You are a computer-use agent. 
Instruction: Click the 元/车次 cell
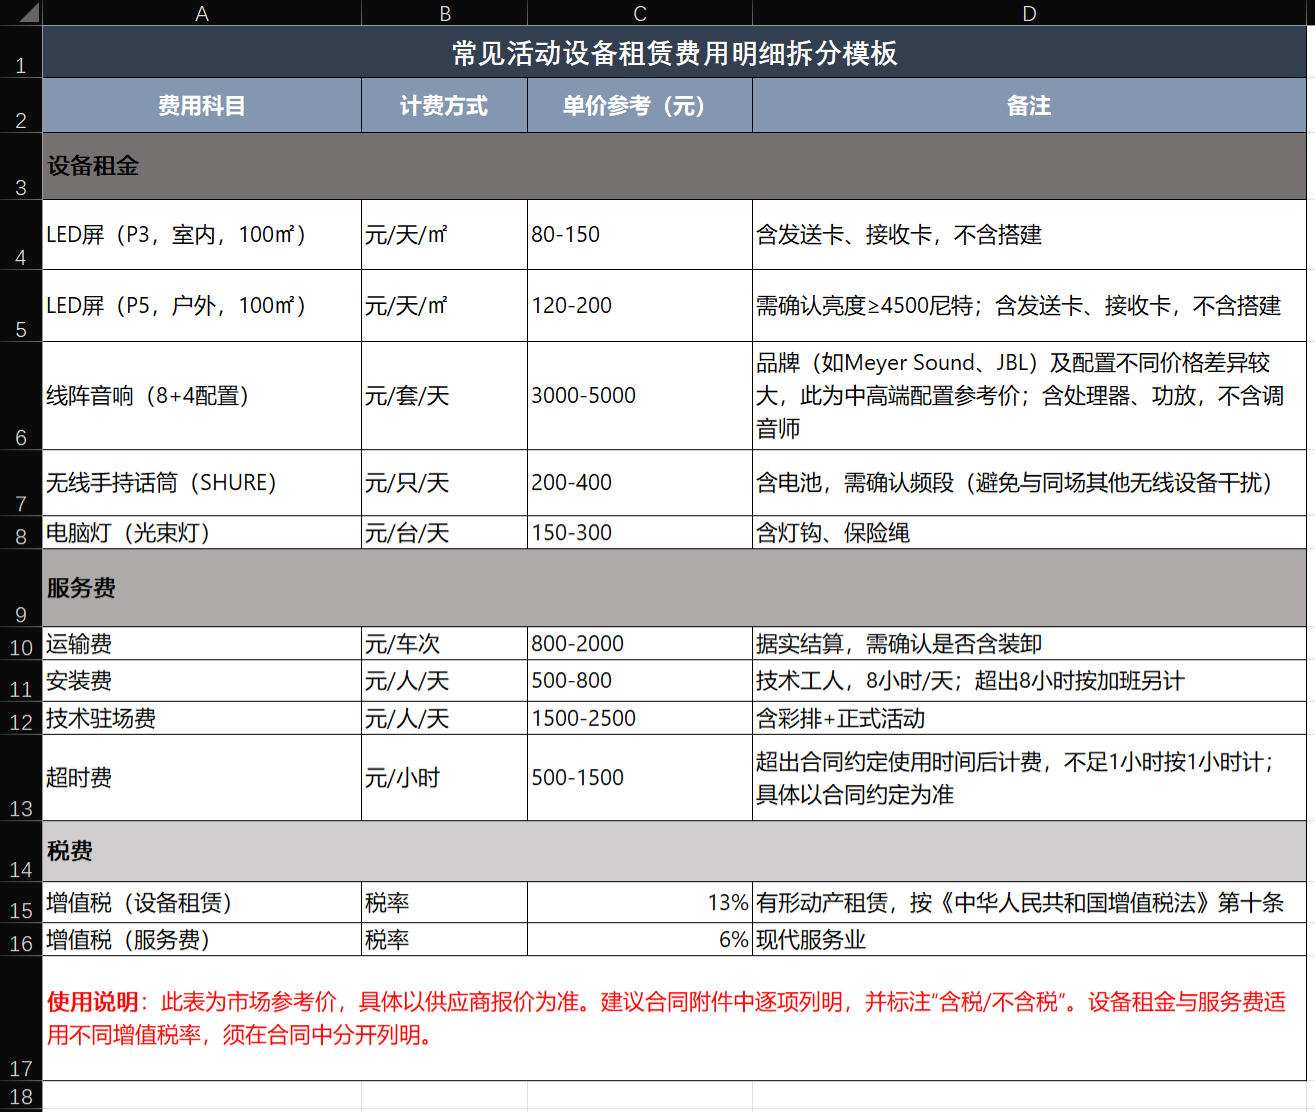click(x=445, y=643)
